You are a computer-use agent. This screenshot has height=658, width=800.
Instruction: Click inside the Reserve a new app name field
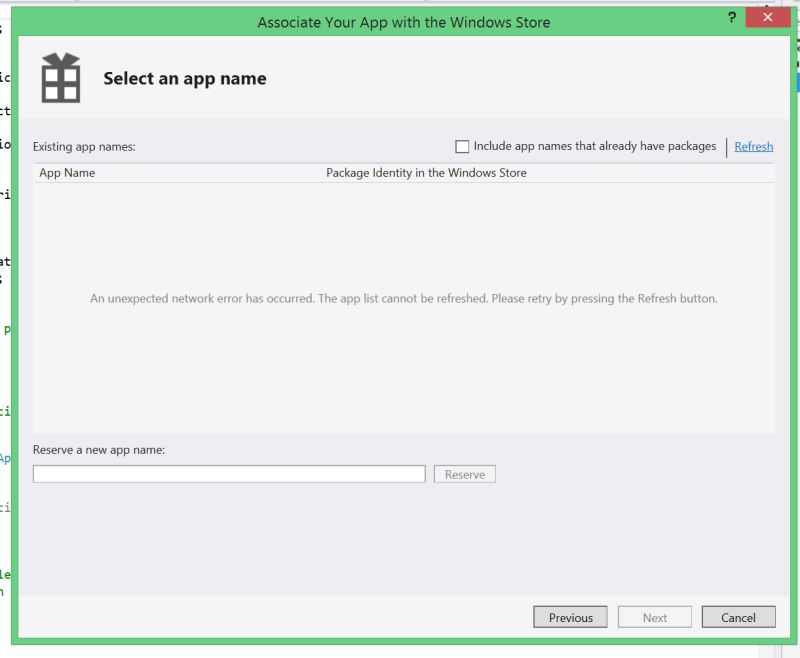pyautogui.click(x=228, y=474)
